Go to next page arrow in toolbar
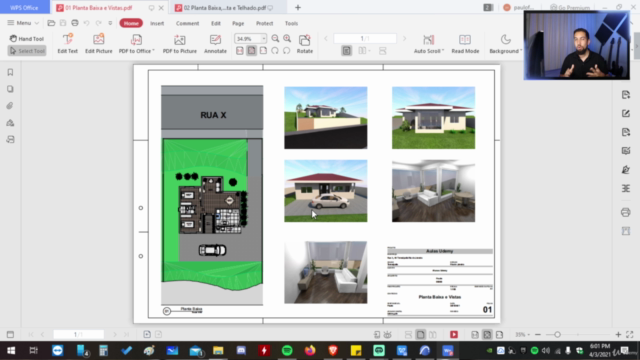This screenshot has height=360, width=640. click(x=404, y=39)
